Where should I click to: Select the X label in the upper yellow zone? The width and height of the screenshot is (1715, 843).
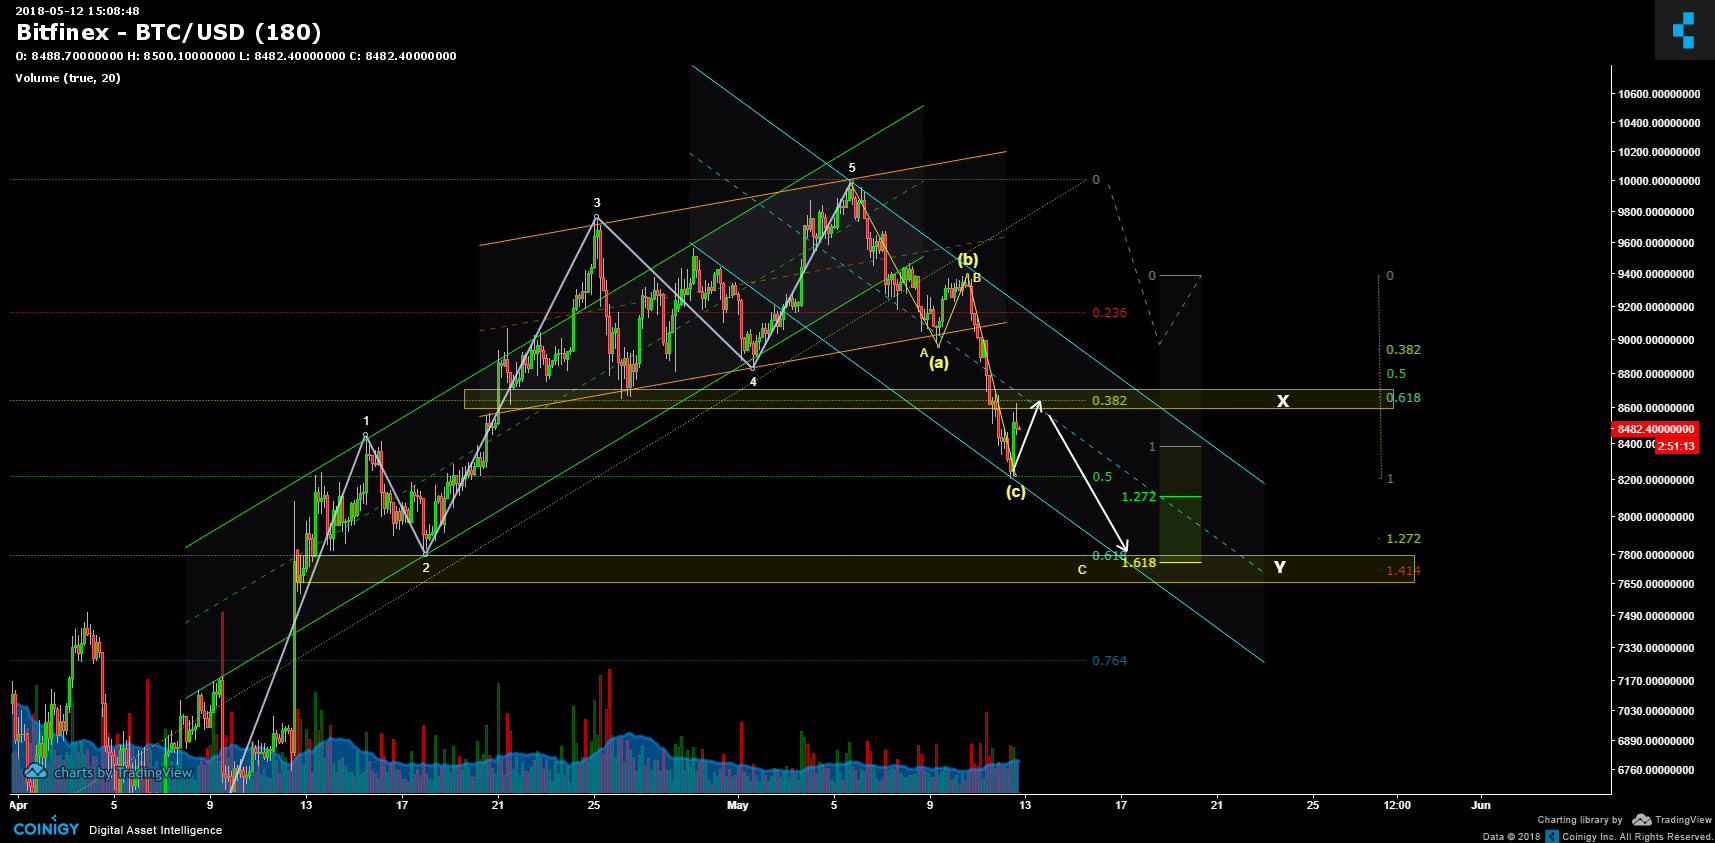coord(1282,401)
